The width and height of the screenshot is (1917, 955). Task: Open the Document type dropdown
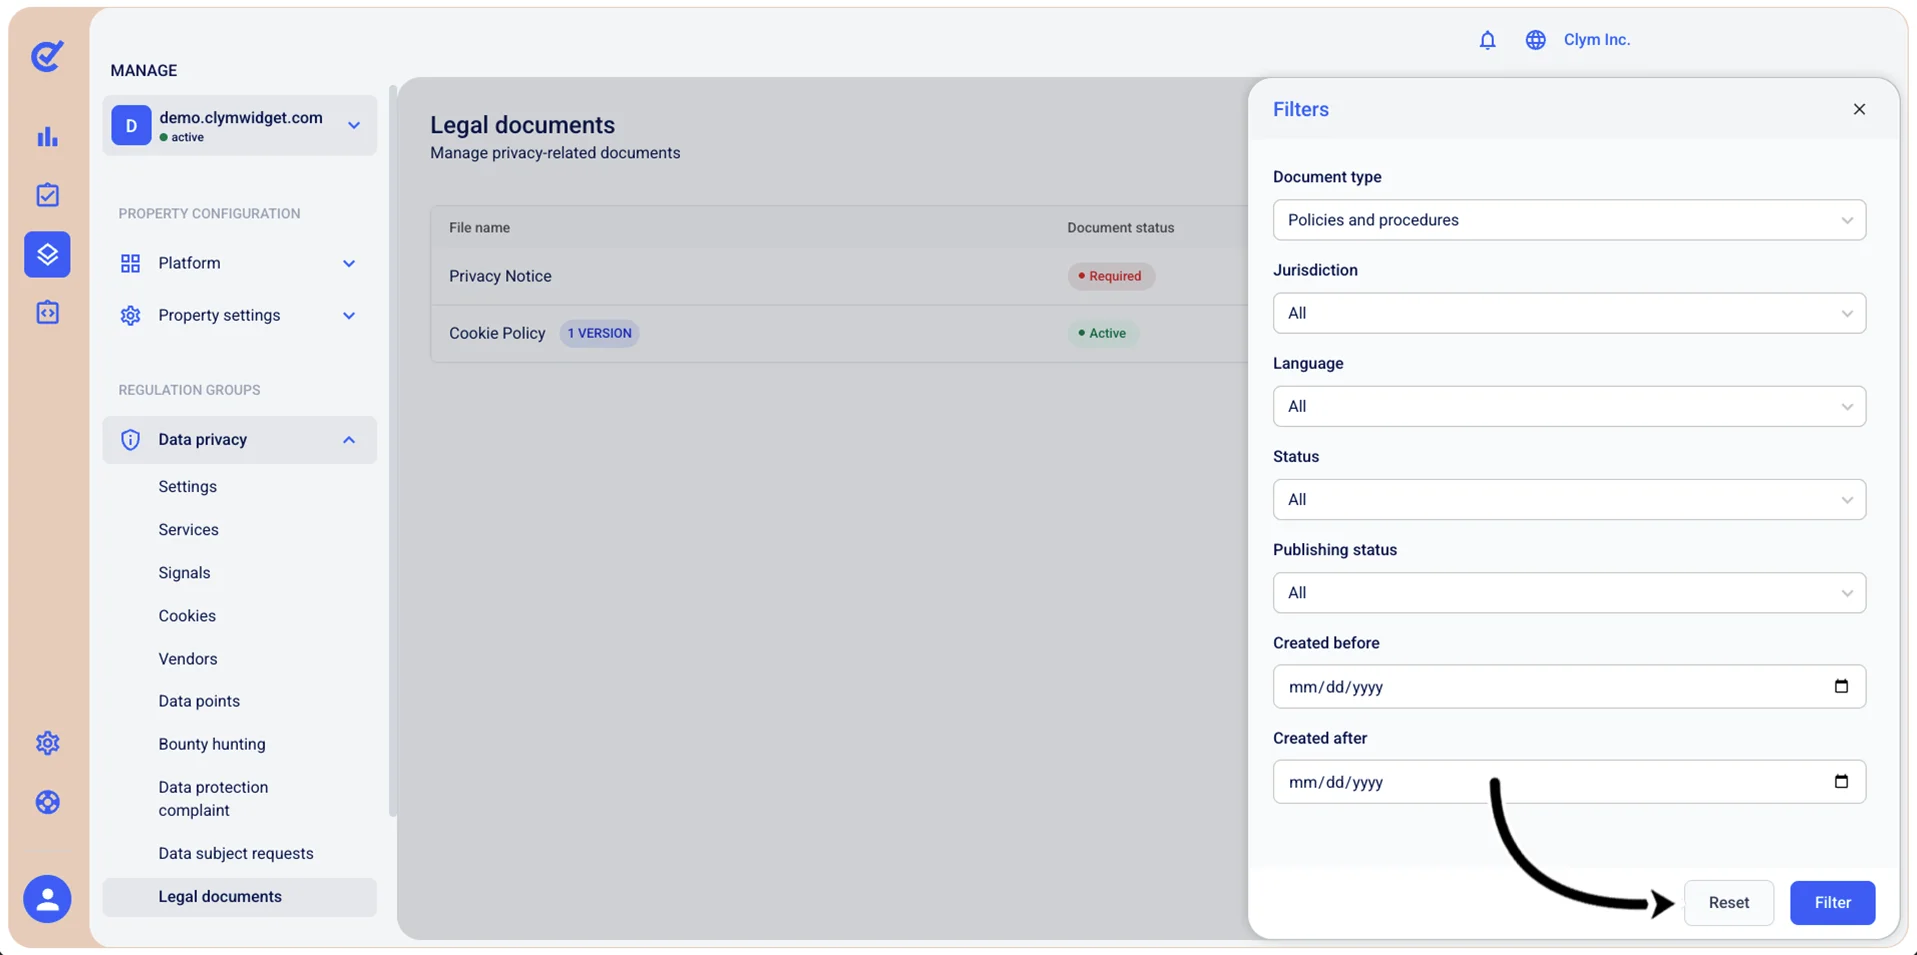(x=1569, y=220)
